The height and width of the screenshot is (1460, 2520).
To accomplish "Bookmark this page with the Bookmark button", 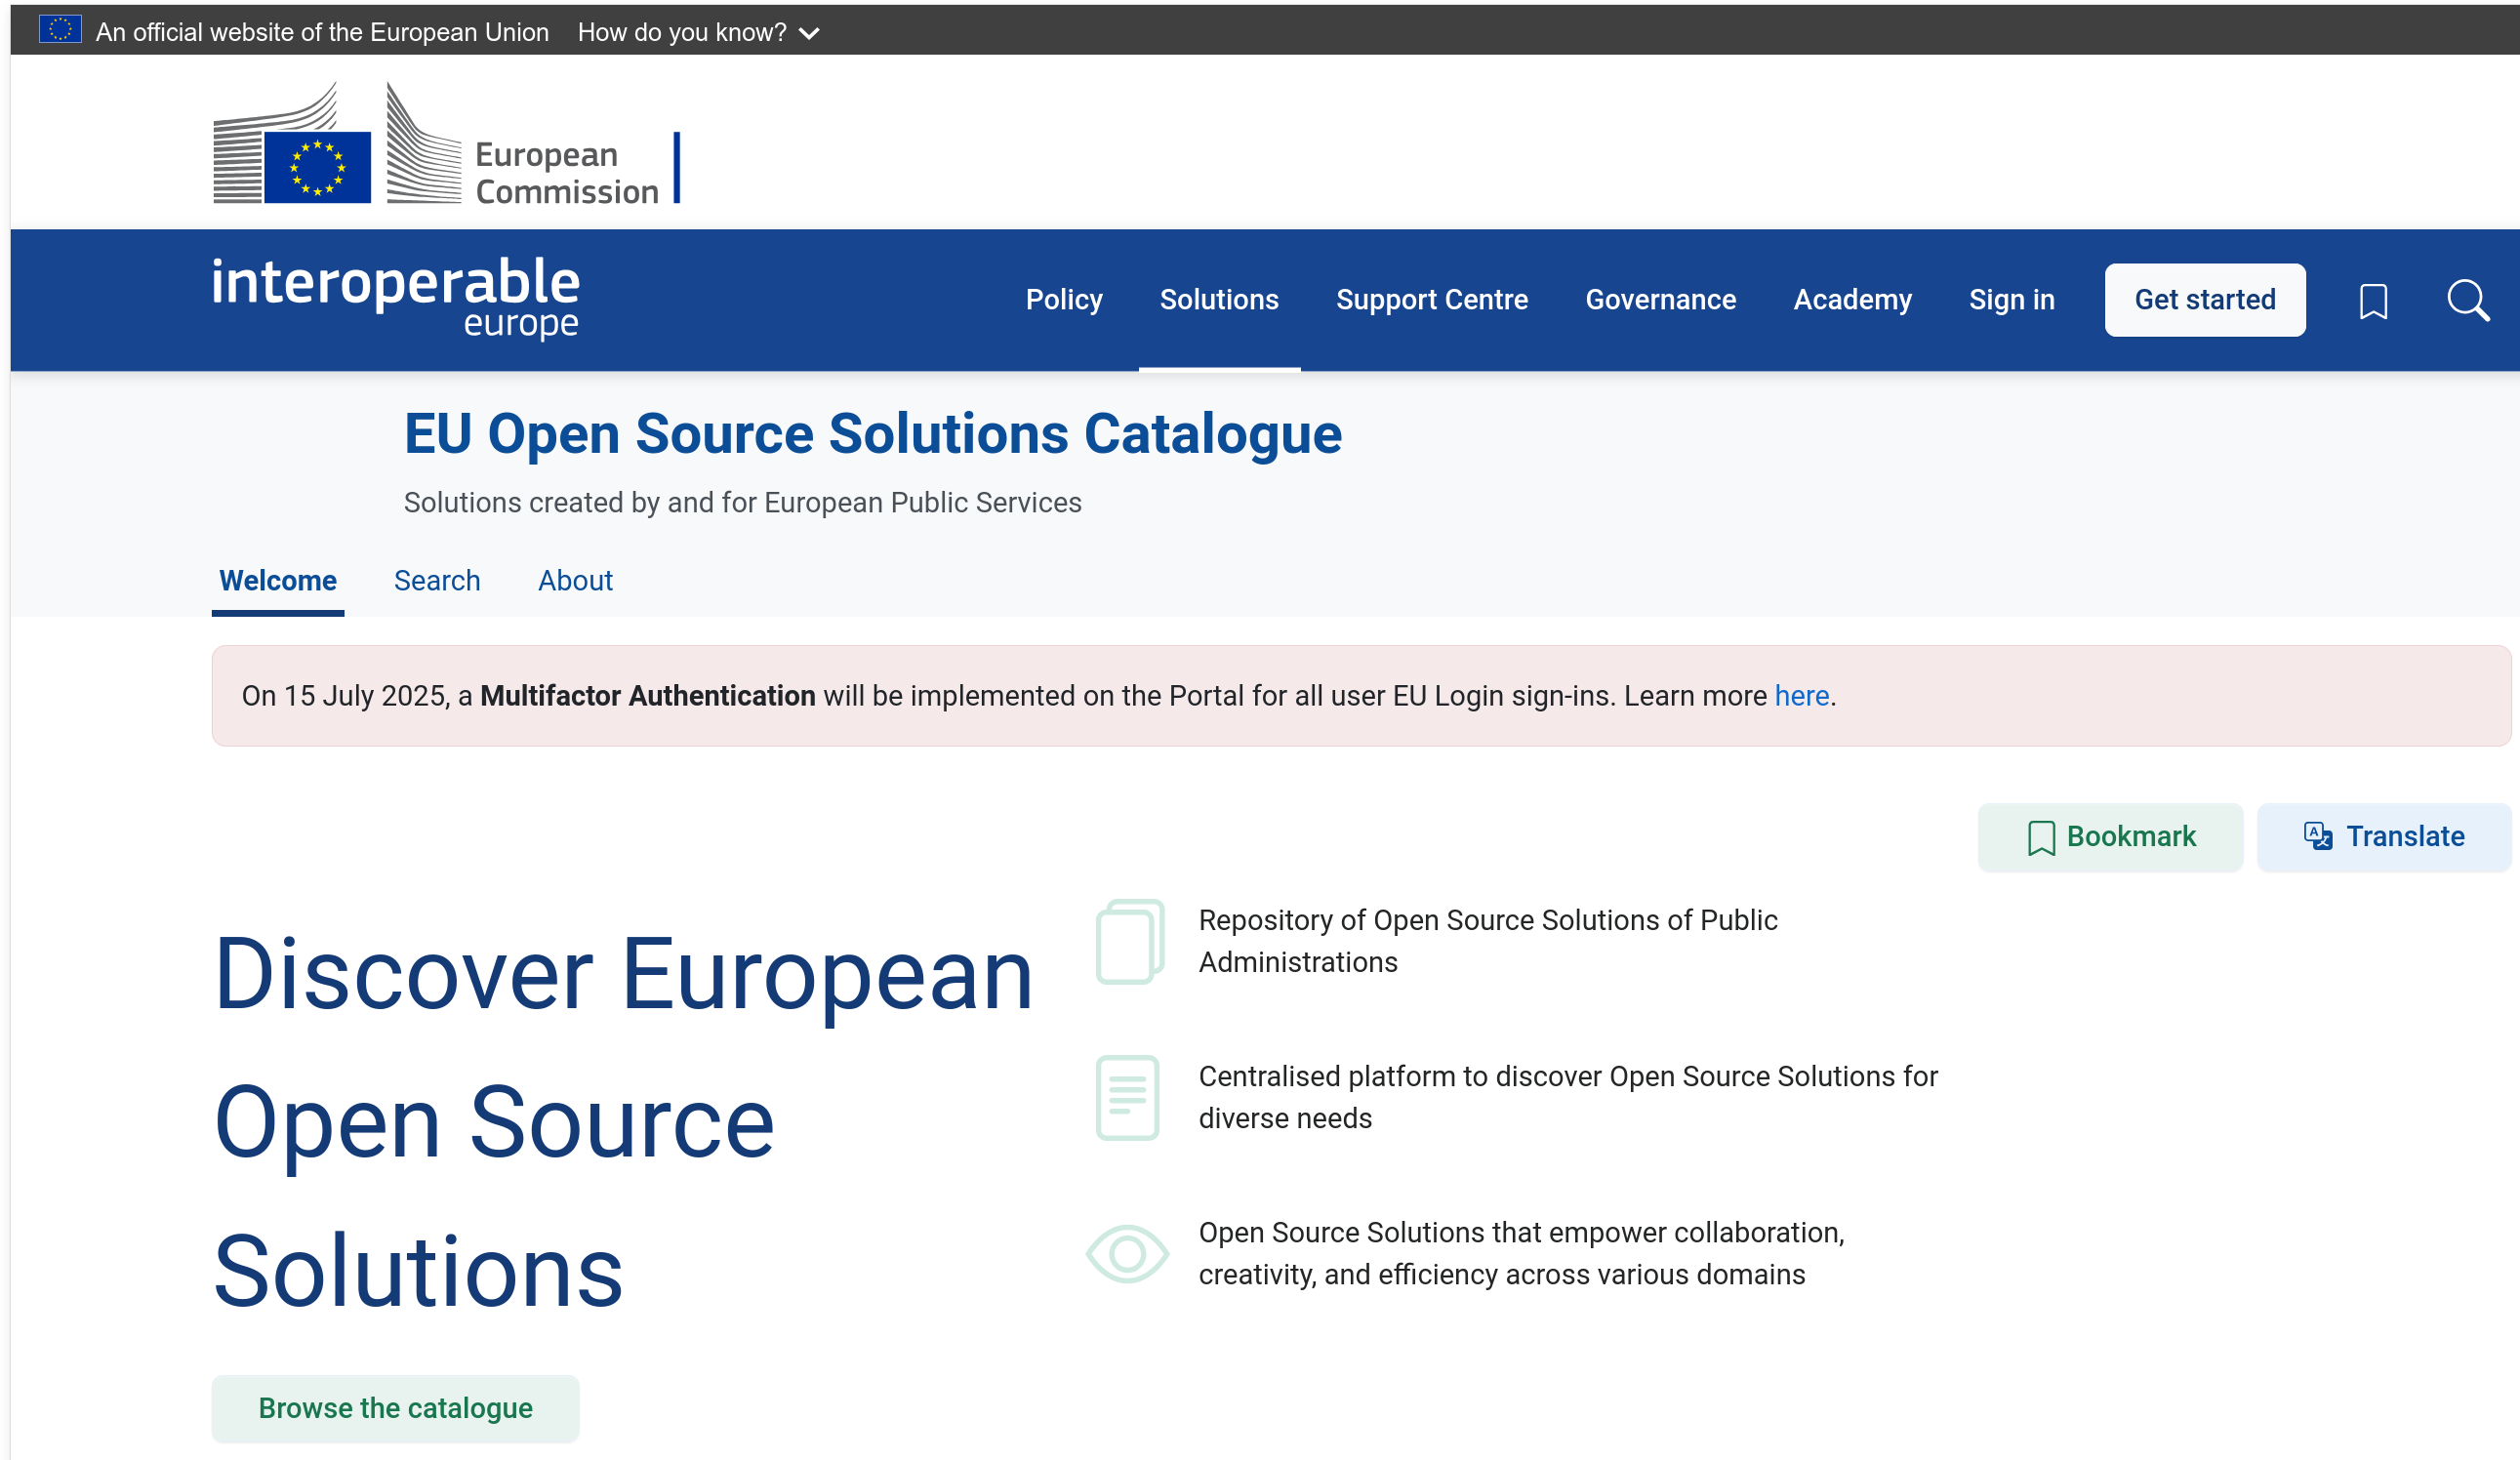I will pyautogui.click(x=2110, y=836).
